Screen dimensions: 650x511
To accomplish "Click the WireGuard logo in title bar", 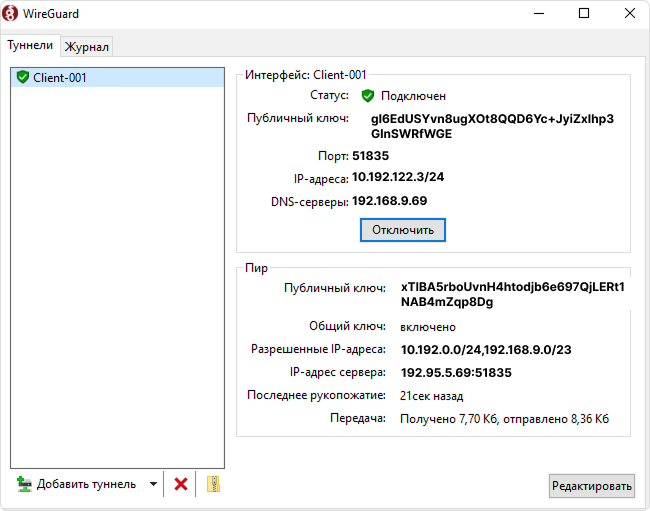I will point(10,13).
